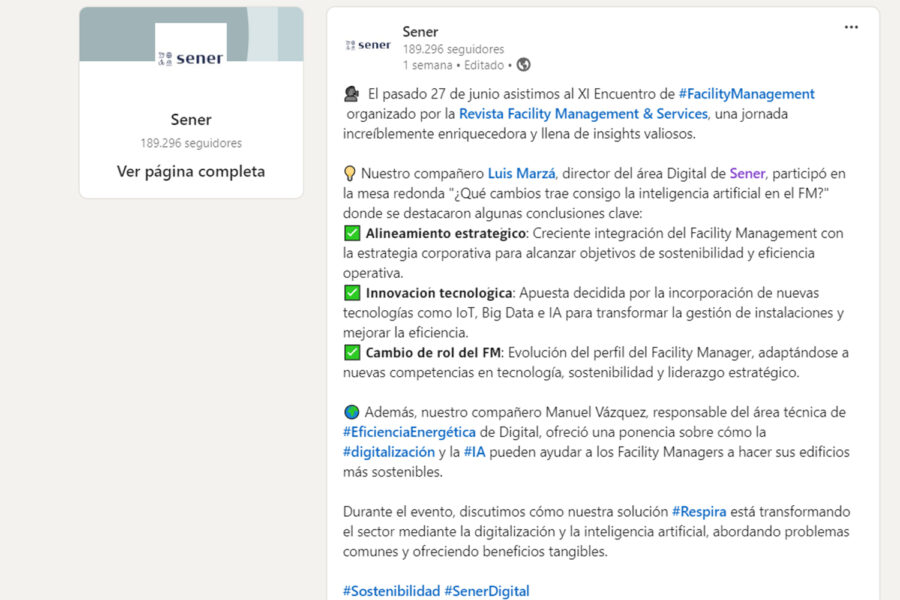Click the globe emoji before Además
Screen dimensions: 900x600
tap(351, 412)
